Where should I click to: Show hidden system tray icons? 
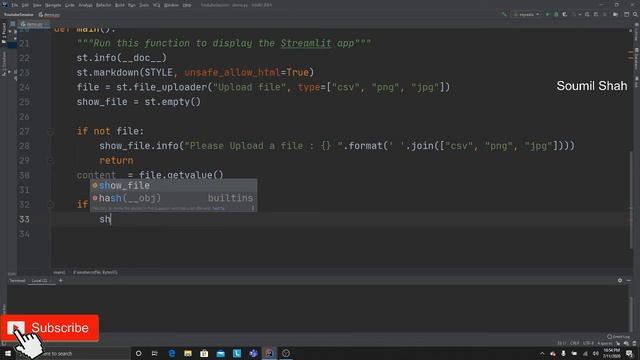click(542, 353)
